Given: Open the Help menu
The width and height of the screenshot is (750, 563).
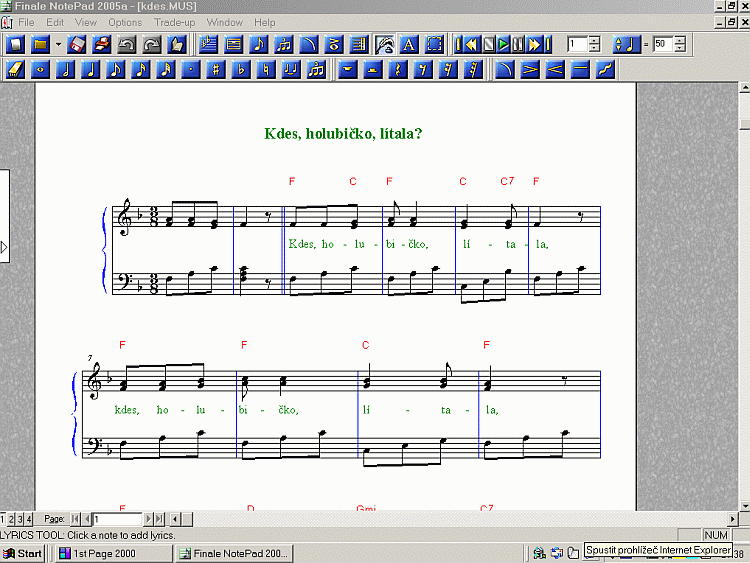Looking at the screenshot, I should (265, 22).
